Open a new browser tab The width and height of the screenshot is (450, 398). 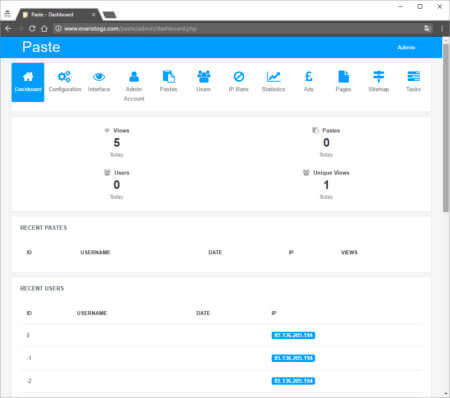(109, 15)
